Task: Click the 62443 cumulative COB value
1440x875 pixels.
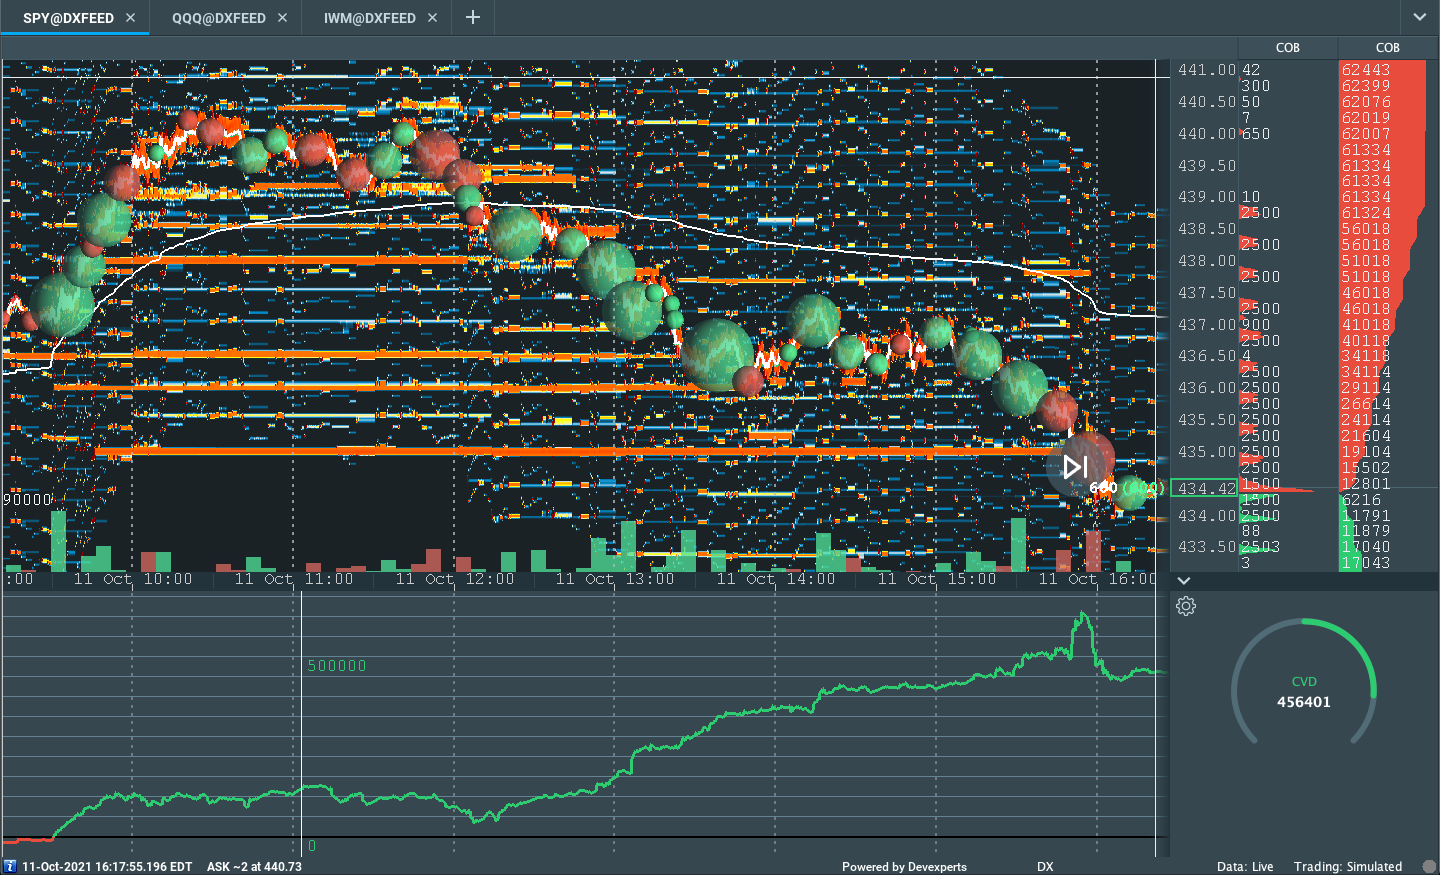Action: (x=1366, y=70)
